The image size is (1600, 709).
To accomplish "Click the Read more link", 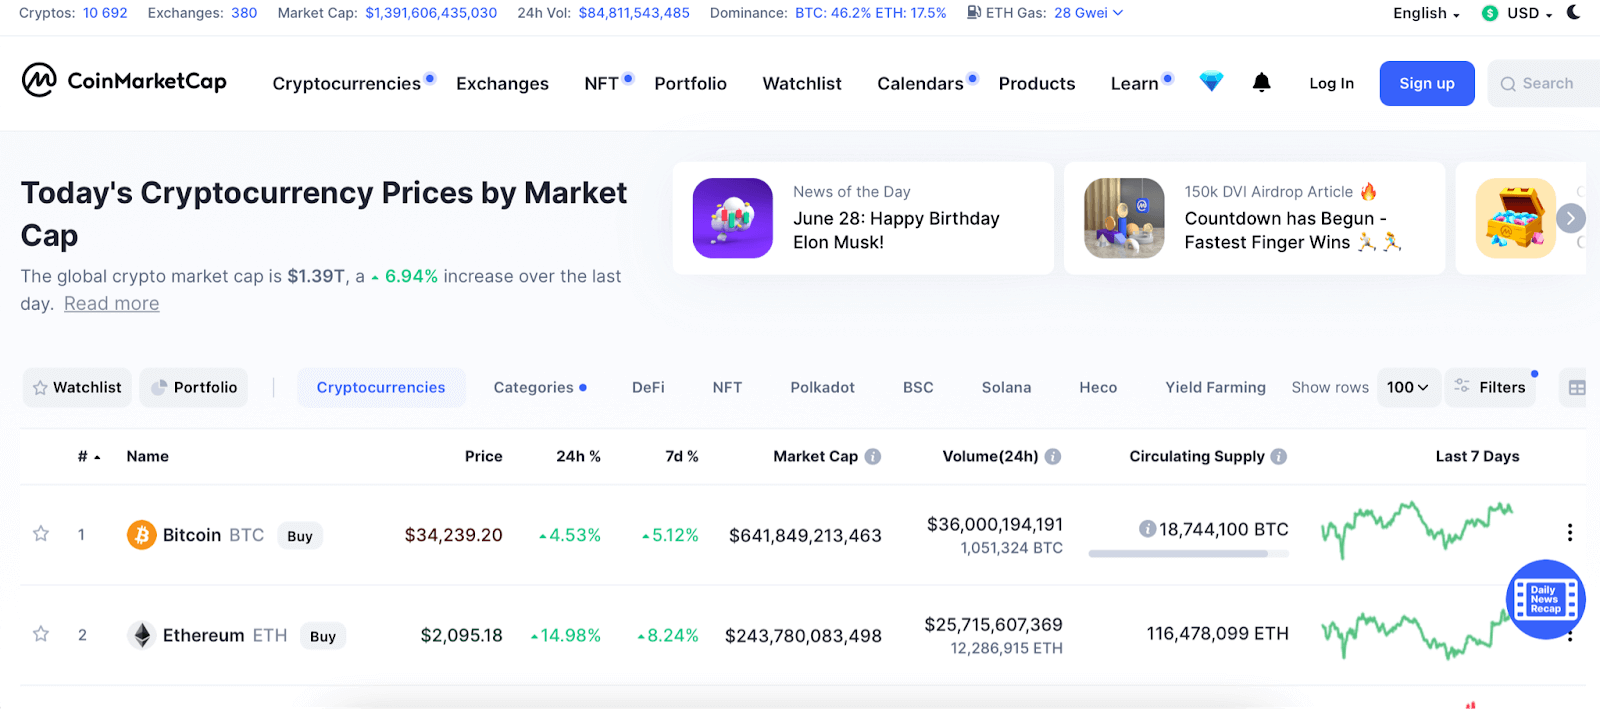I will tap(111, 303).
